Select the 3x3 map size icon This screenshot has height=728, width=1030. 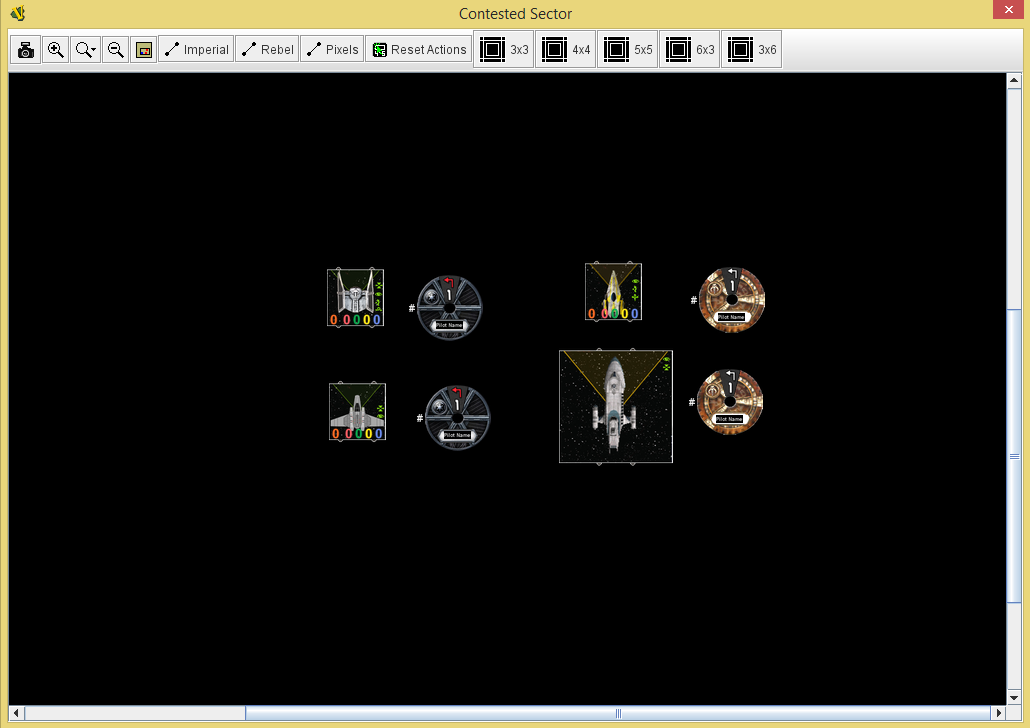[503, 48]
